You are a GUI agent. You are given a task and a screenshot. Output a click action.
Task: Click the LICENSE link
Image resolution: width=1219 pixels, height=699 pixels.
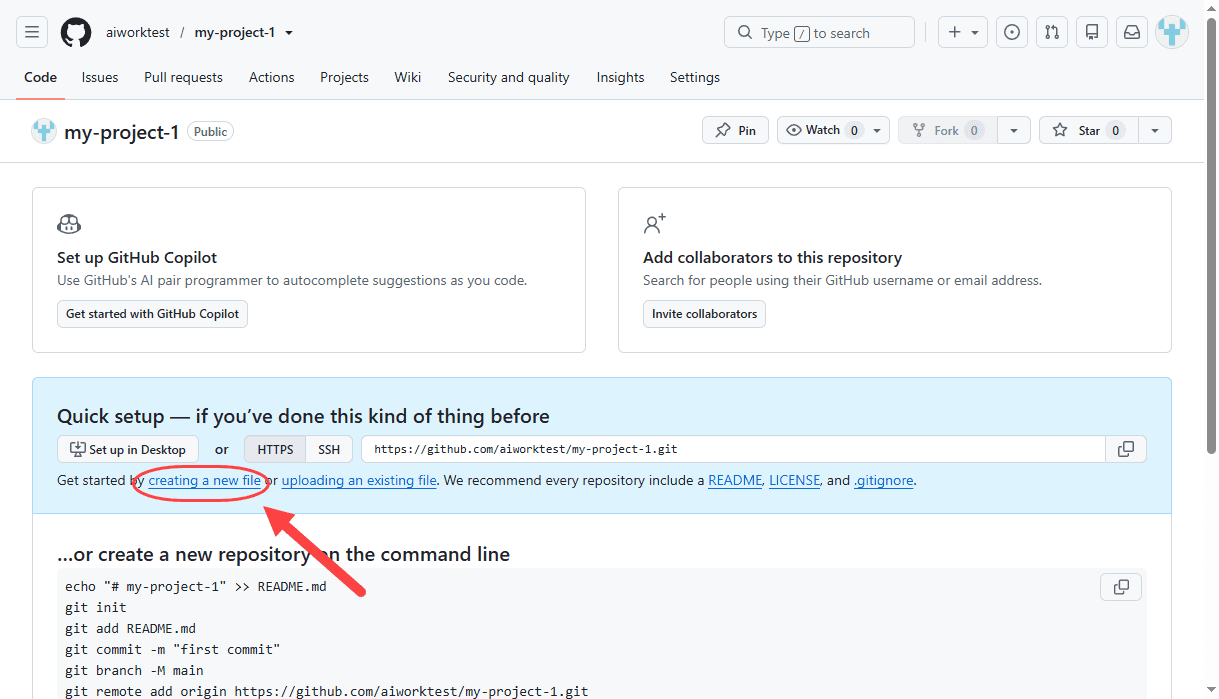794,480
